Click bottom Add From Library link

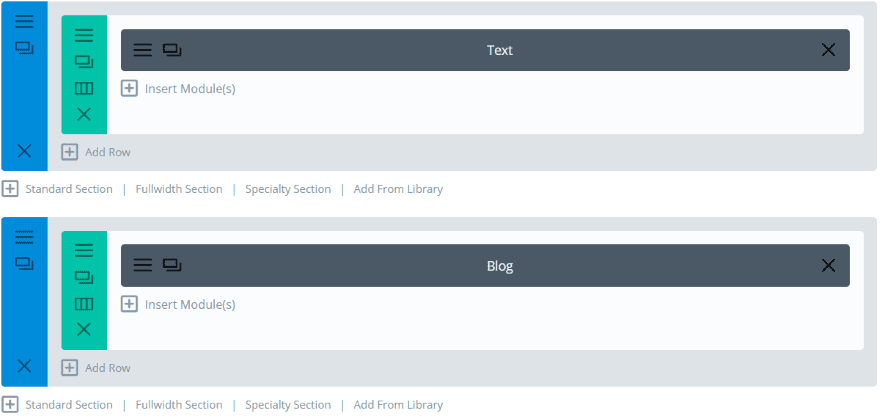(398, 405)
